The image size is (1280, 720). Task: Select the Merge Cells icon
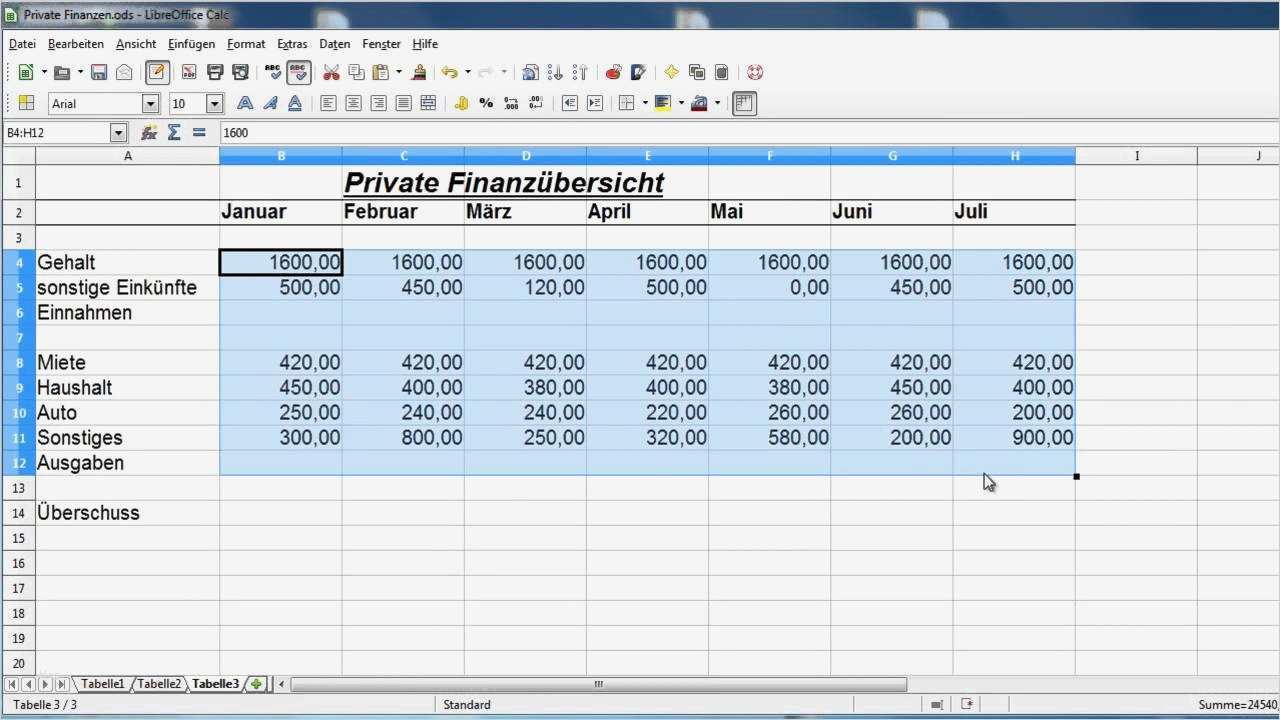[428, 103]
